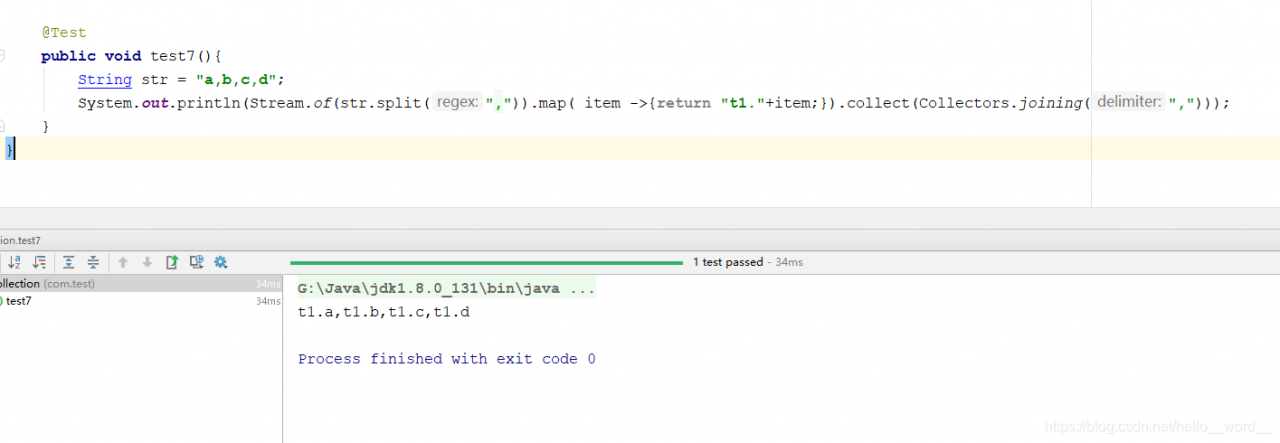Sort test results by duration

pos(40,262)
